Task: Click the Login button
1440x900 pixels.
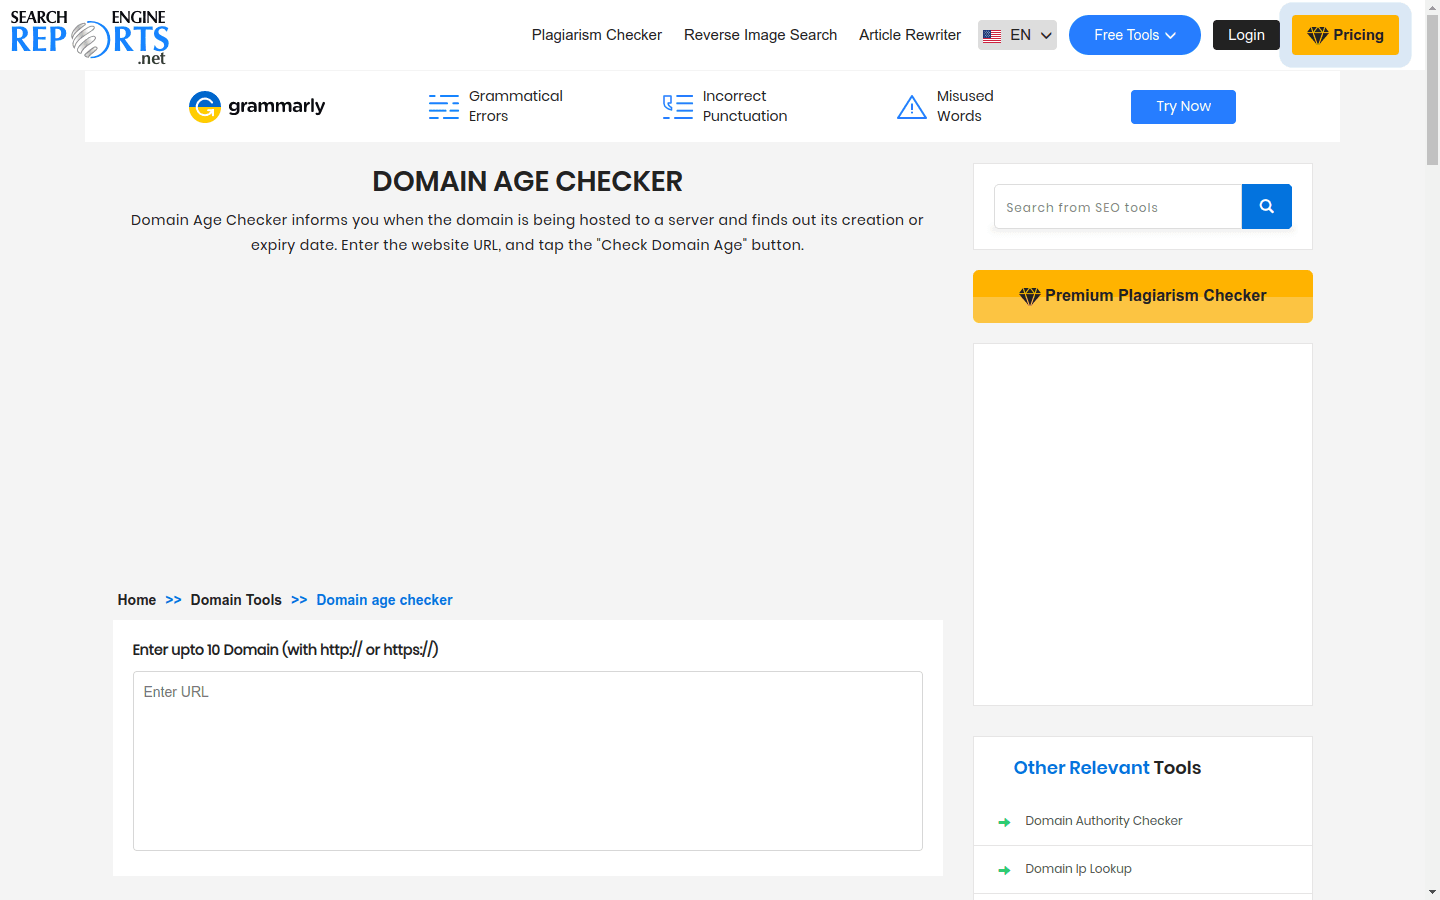Action: (1246, 34)
